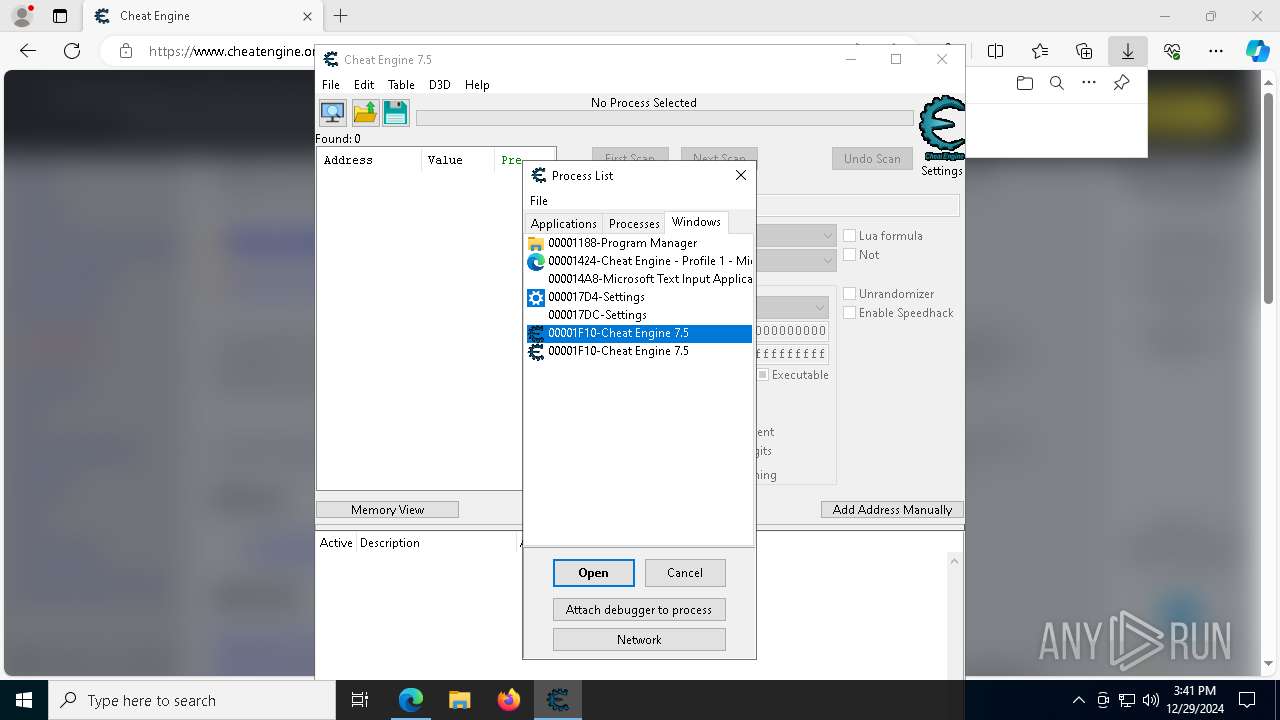This screenshot has height=720, width=1280.
Task: Select the gear icon of 000017D4-Settings
Action: coord(536,297)
